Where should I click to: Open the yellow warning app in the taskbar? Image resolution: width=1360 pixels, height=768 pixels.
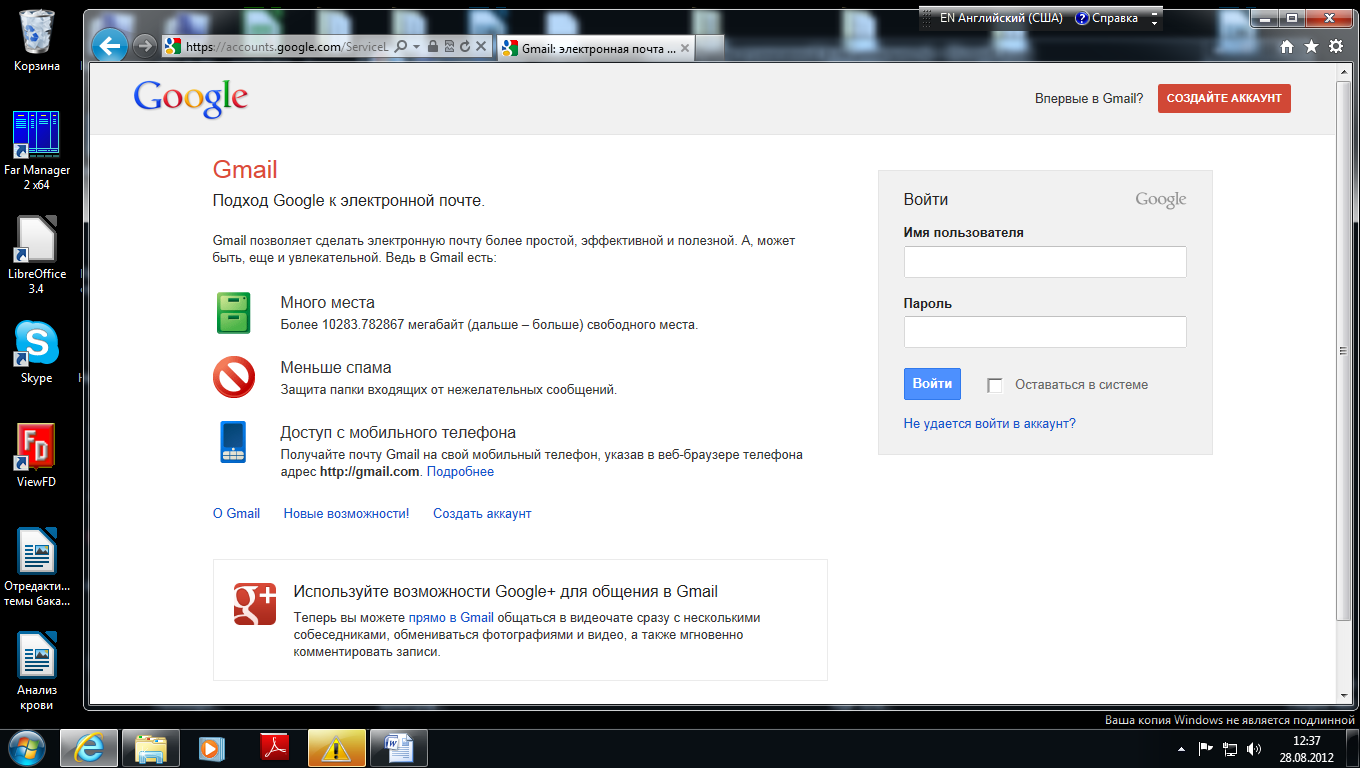click(337, 748)
